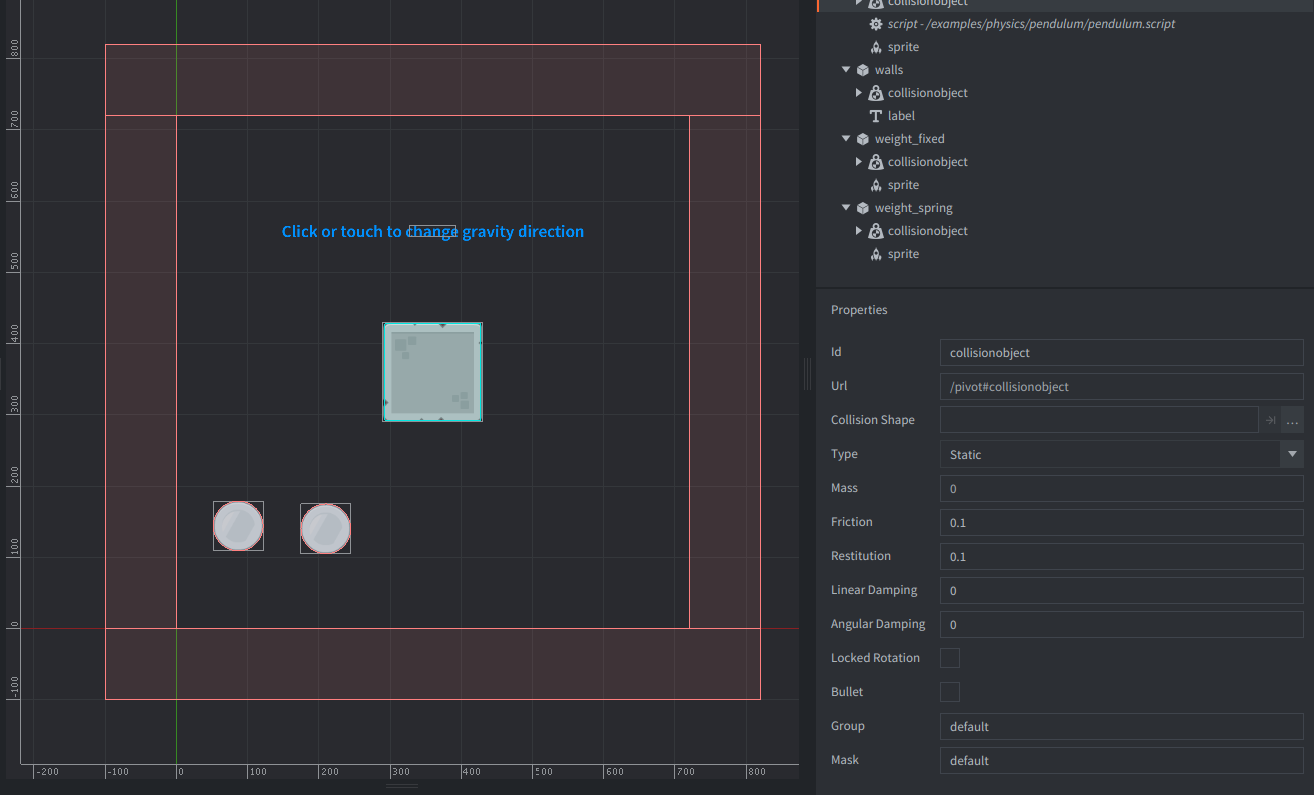The image size is (1314, 795).
Task: Collapse the weight_spring tree node
Action: click(846, 208)
